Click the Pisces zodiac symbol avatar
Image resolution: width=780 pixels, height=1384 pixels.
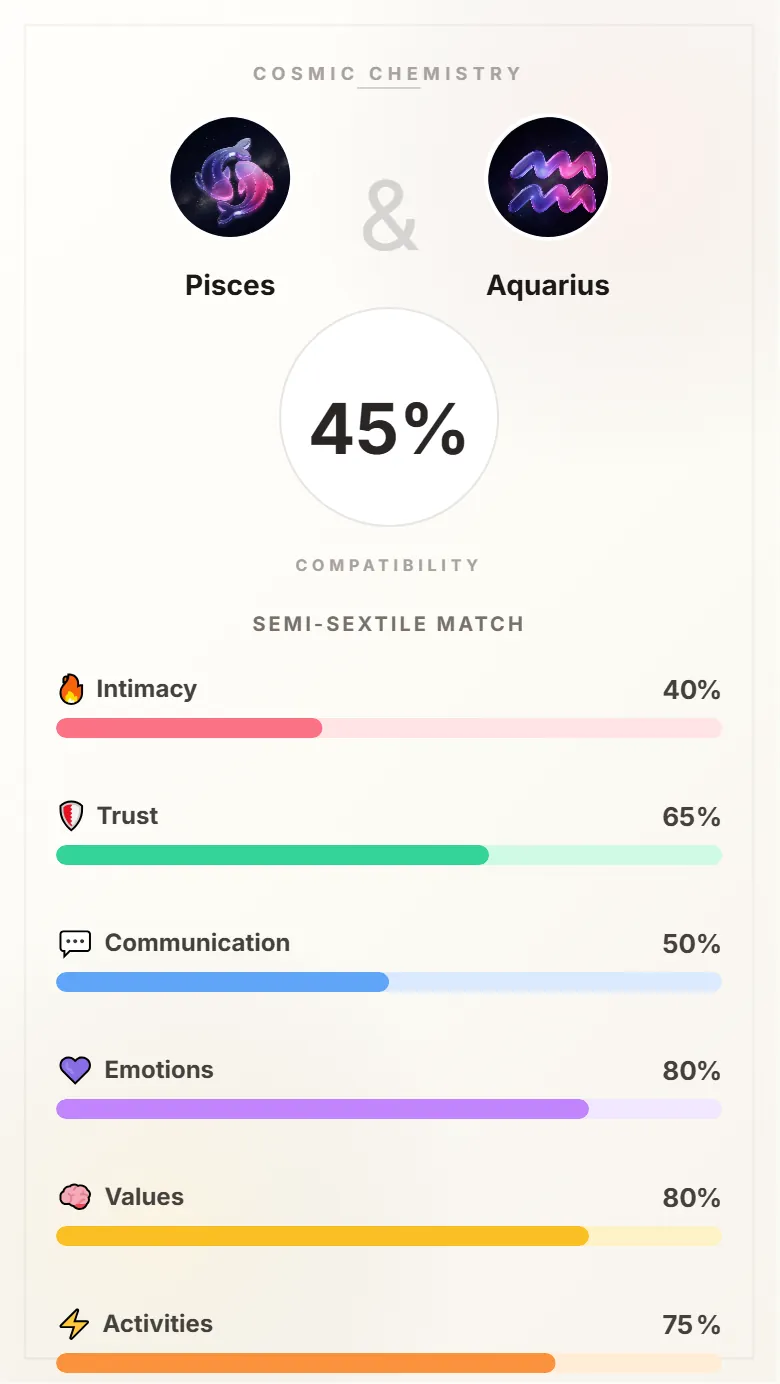pos(230,177)
